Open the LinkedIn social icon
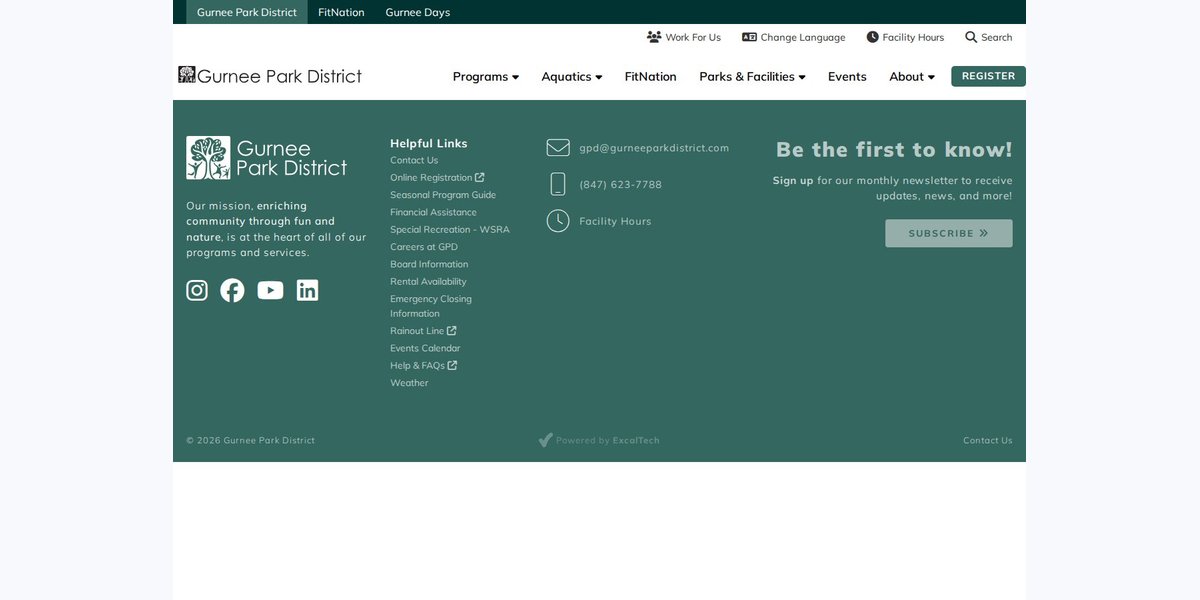The width and height of the screenshot is (1200, 600). tap(307, 290)
